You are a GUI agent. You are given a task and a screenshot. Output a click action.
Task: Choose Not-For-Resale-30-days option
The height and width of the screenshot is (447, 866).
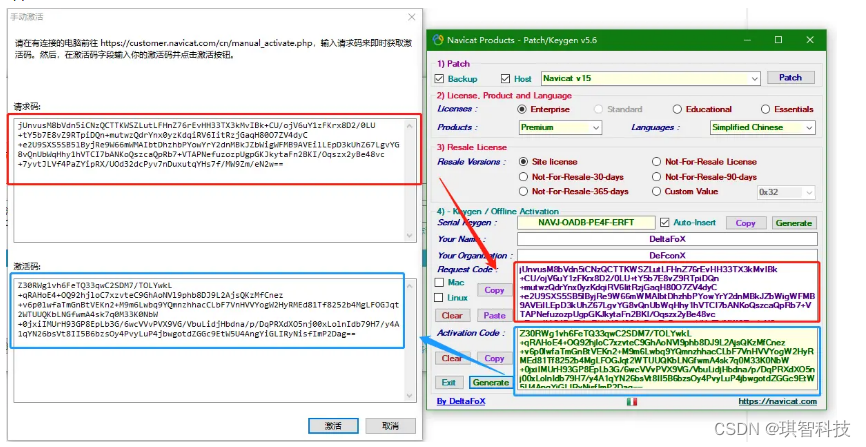click(x=523, y=177)
